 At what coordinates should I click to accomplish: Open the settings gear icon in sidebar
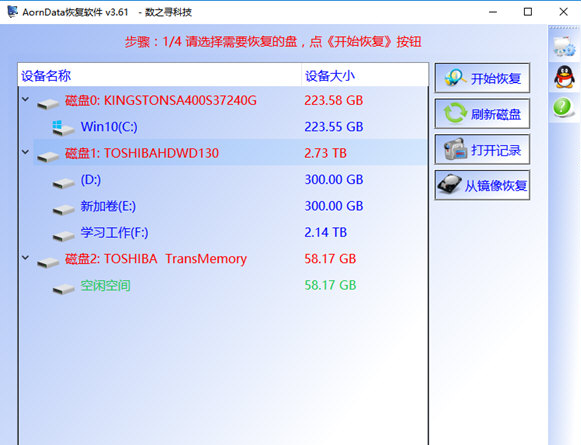564,47
